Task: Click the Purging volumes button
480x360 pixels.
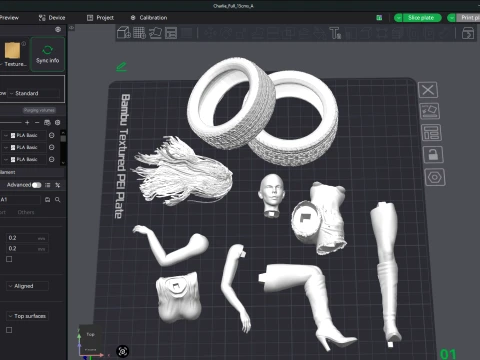Action: pyautogui.click(x=39, y=110)
